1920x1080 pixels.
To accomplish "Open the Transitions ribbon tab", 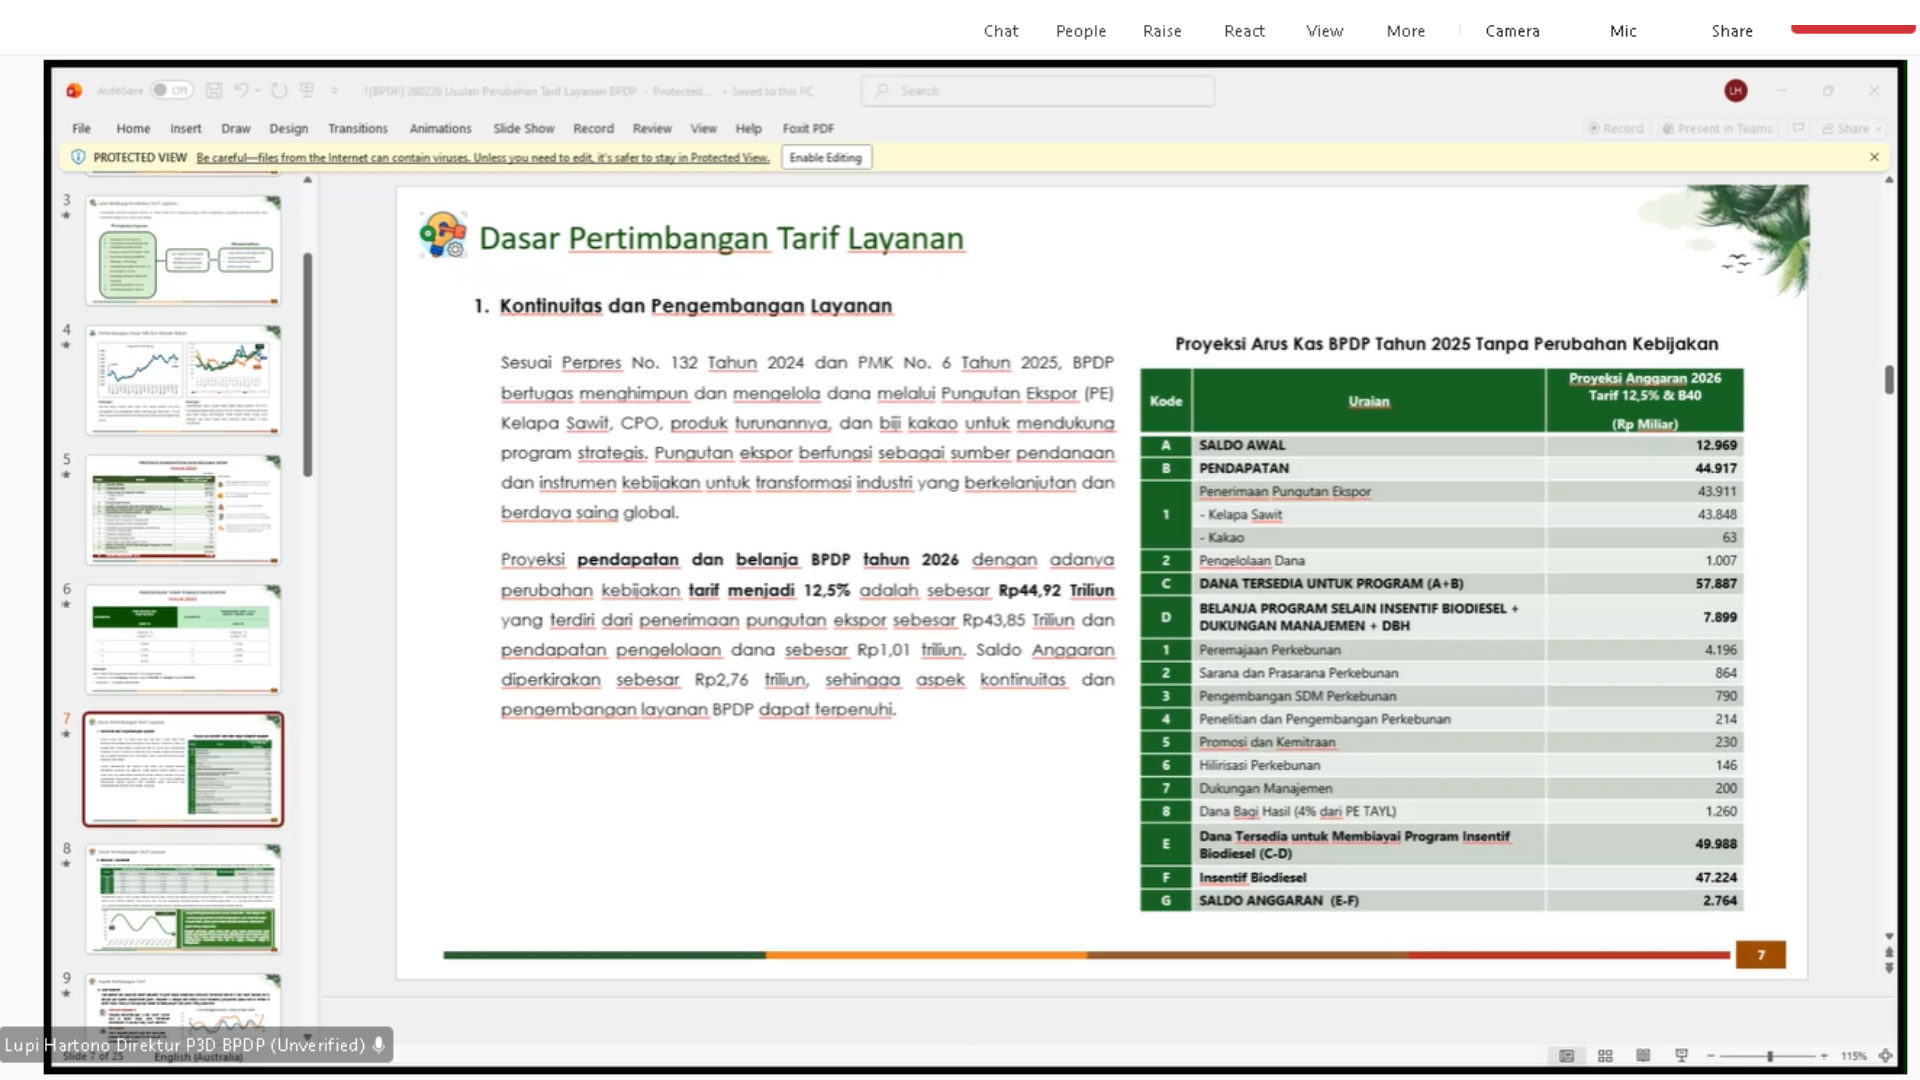I will tap(357, 128).
